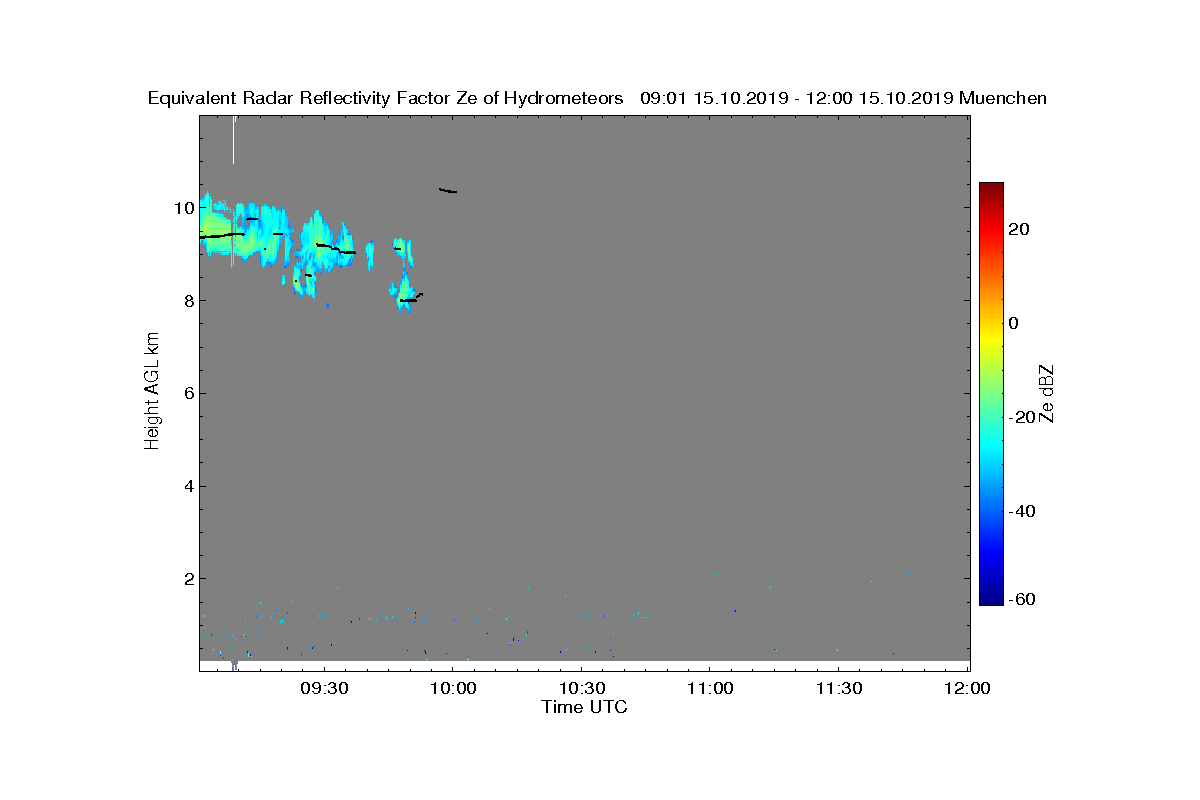
Task: Click the 09:30 time axis label
Action: [324, 689]
